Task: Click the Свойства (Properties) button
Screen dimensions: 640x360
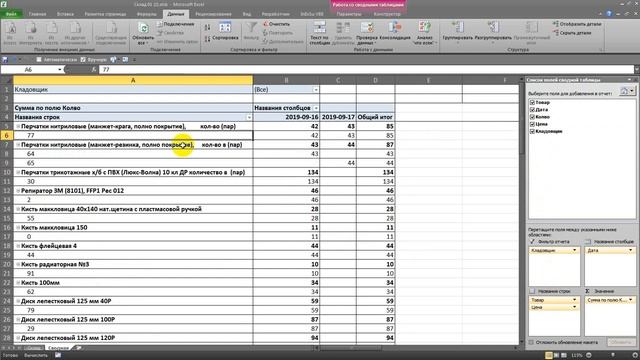Action: (170, 33)
